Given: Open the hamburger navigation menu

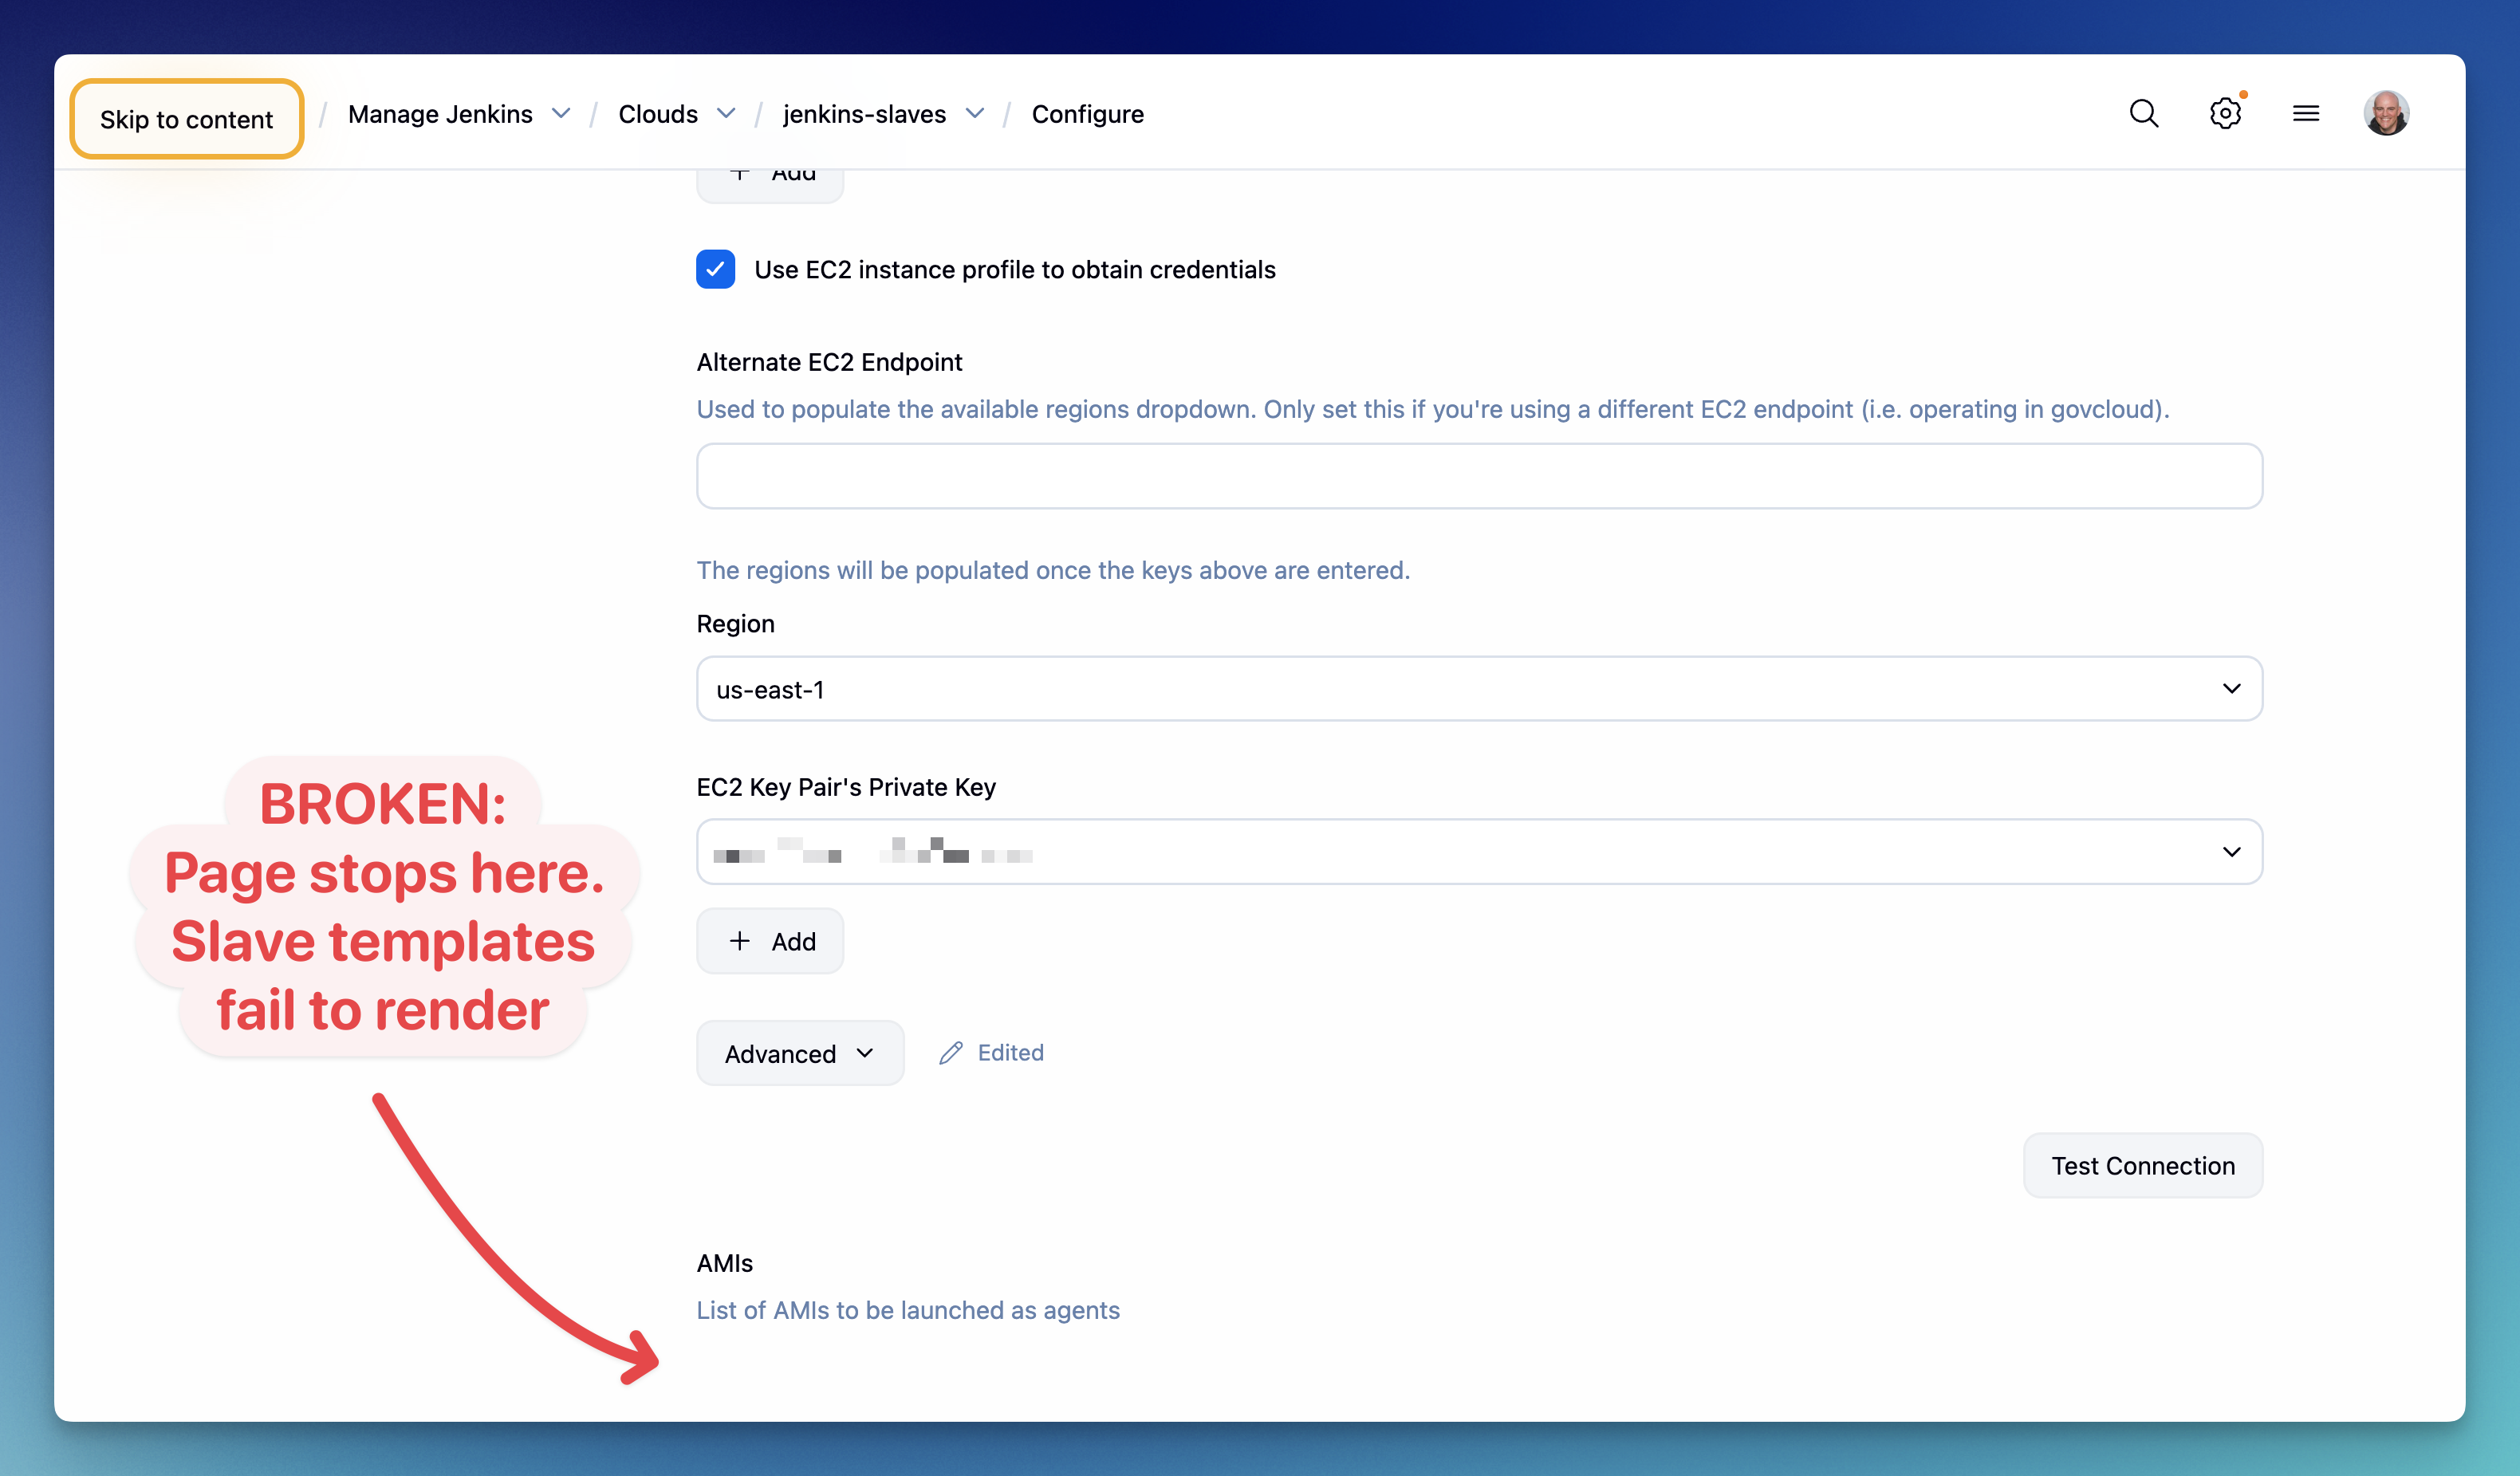Looking at the screenshot, I should 2306,113.
